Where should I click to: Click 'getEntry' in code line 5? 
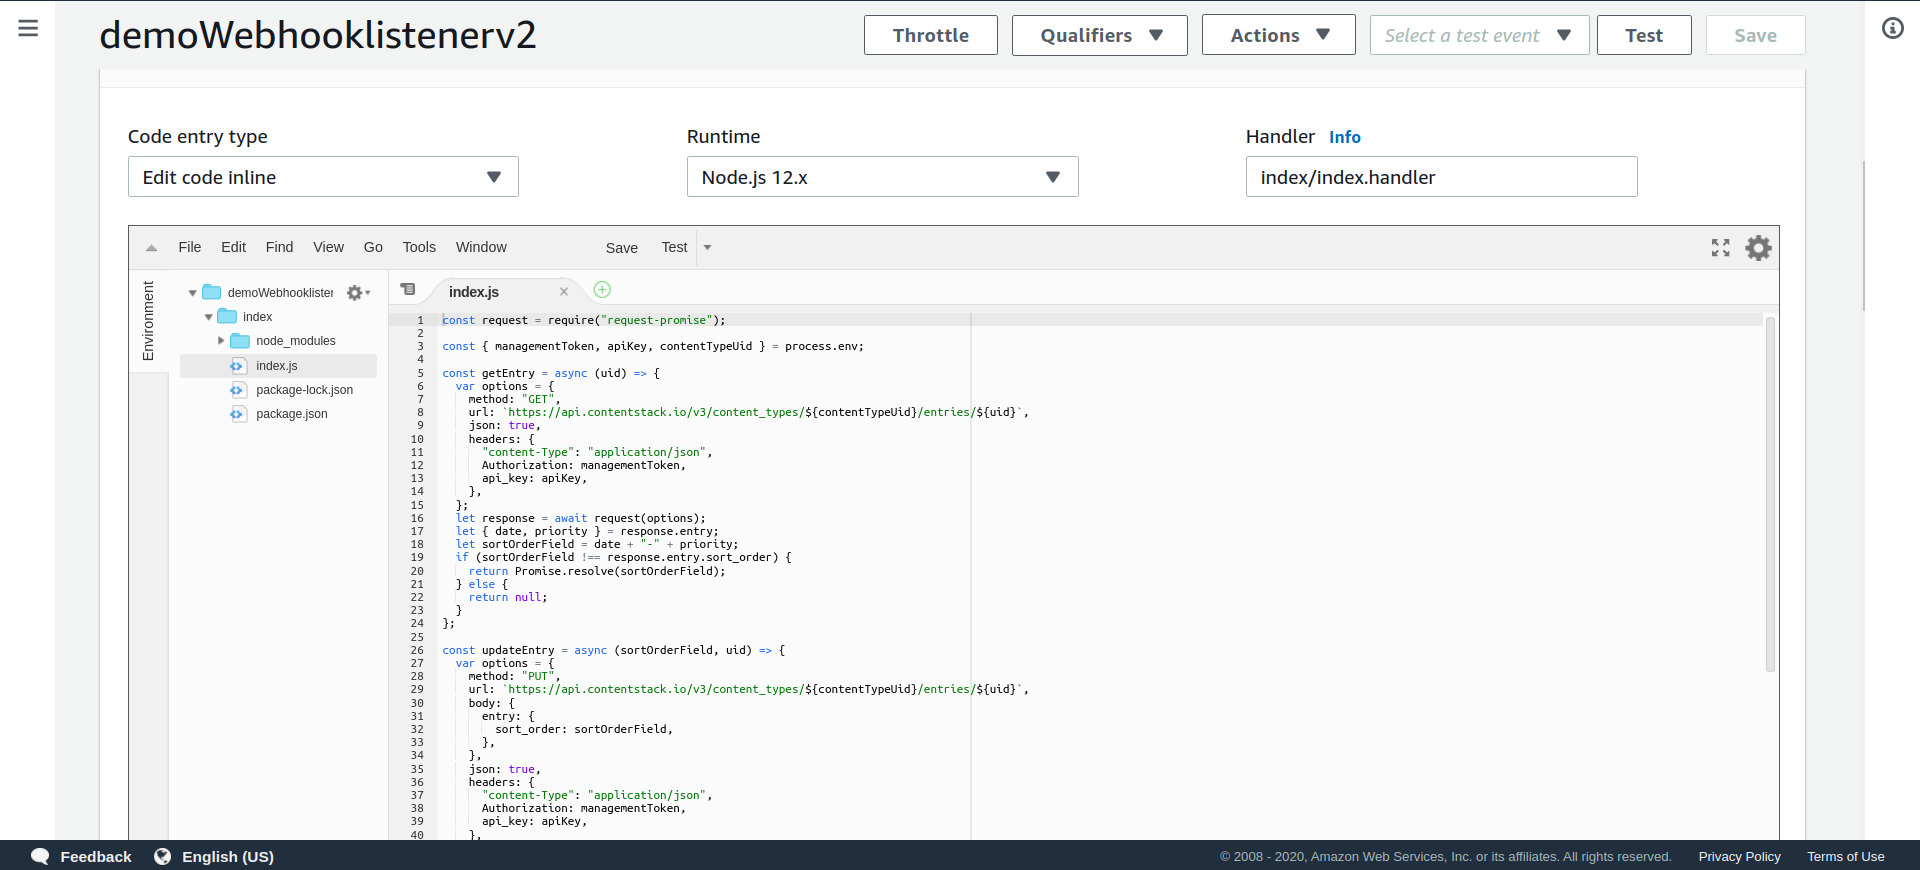click(508, 373)
